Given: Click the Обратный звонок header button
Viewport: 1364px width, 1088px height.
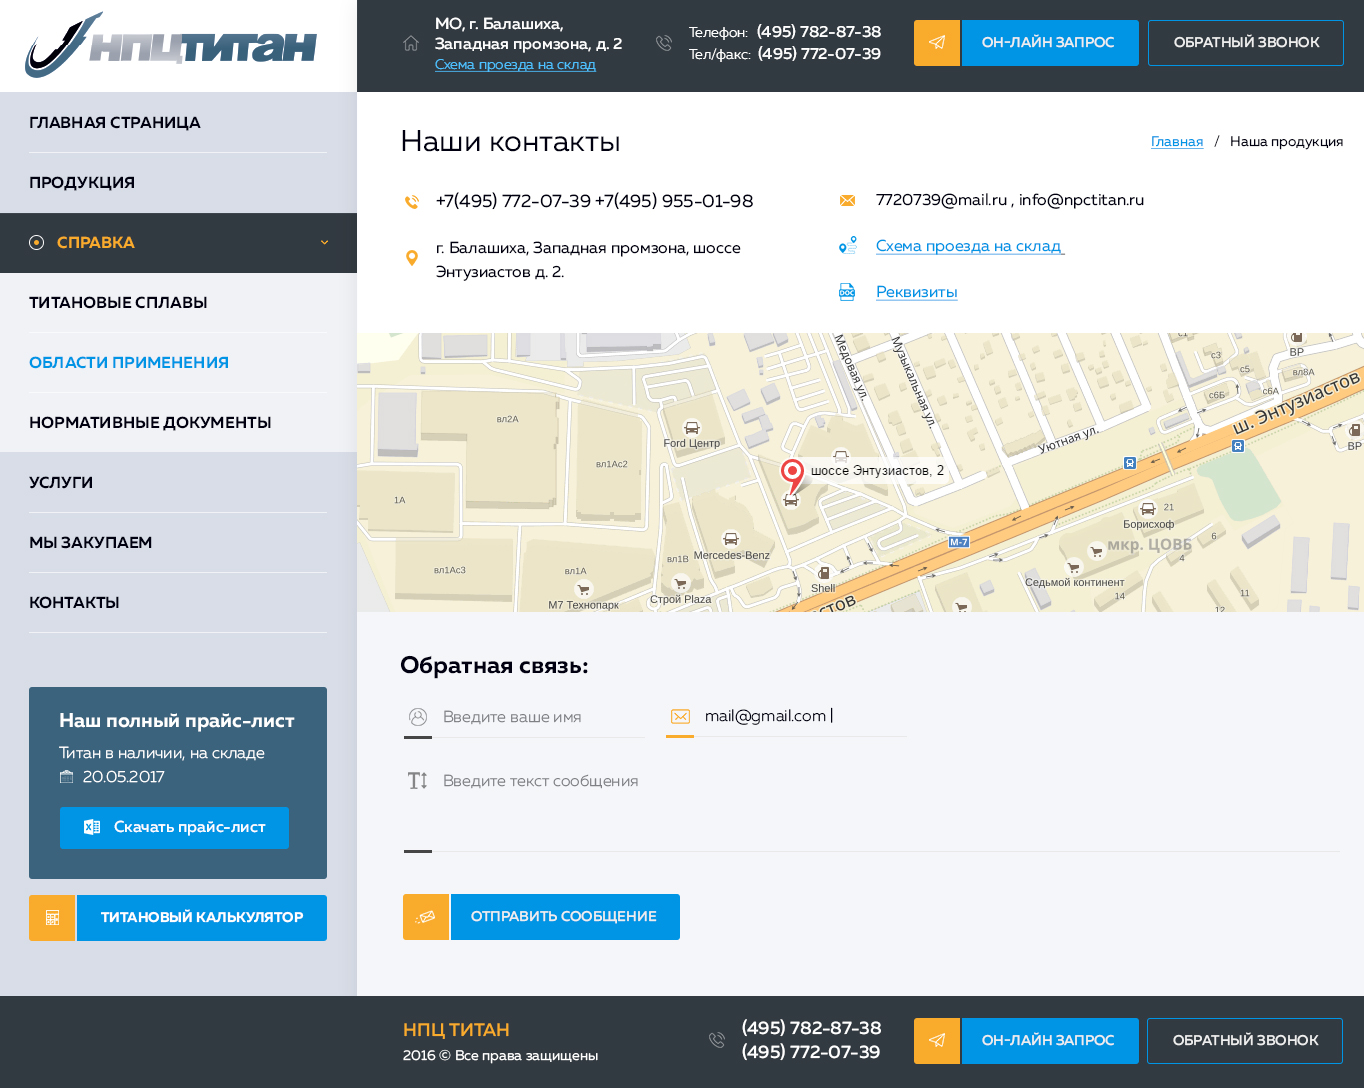Looking at the screenshot, I should [x=1246, y=43].
